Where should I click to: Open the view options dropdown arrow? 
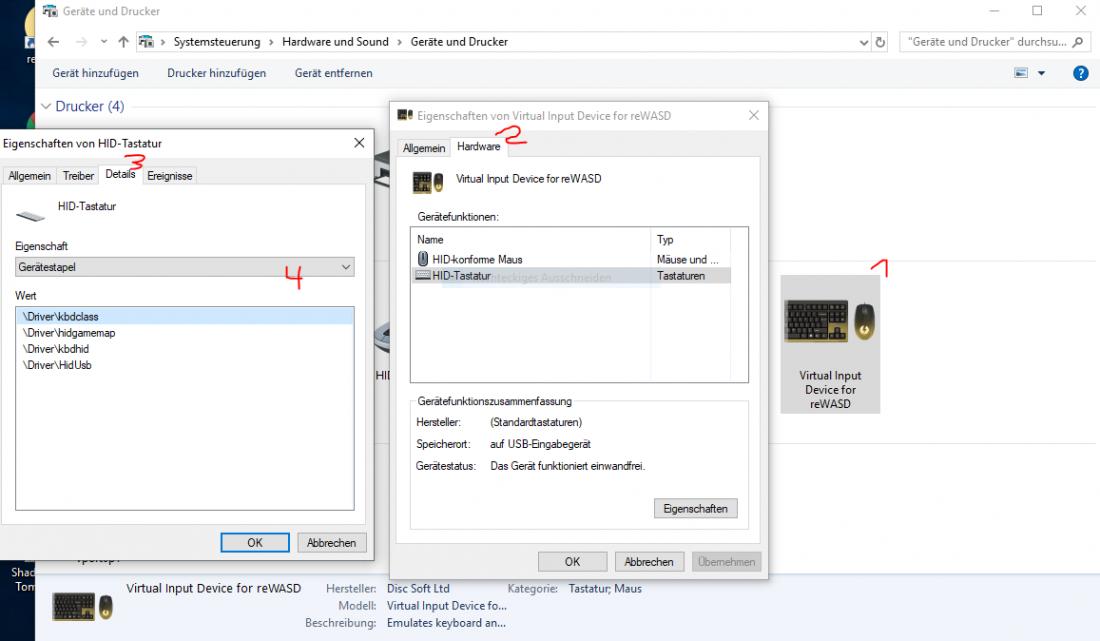click(1041, 73)
